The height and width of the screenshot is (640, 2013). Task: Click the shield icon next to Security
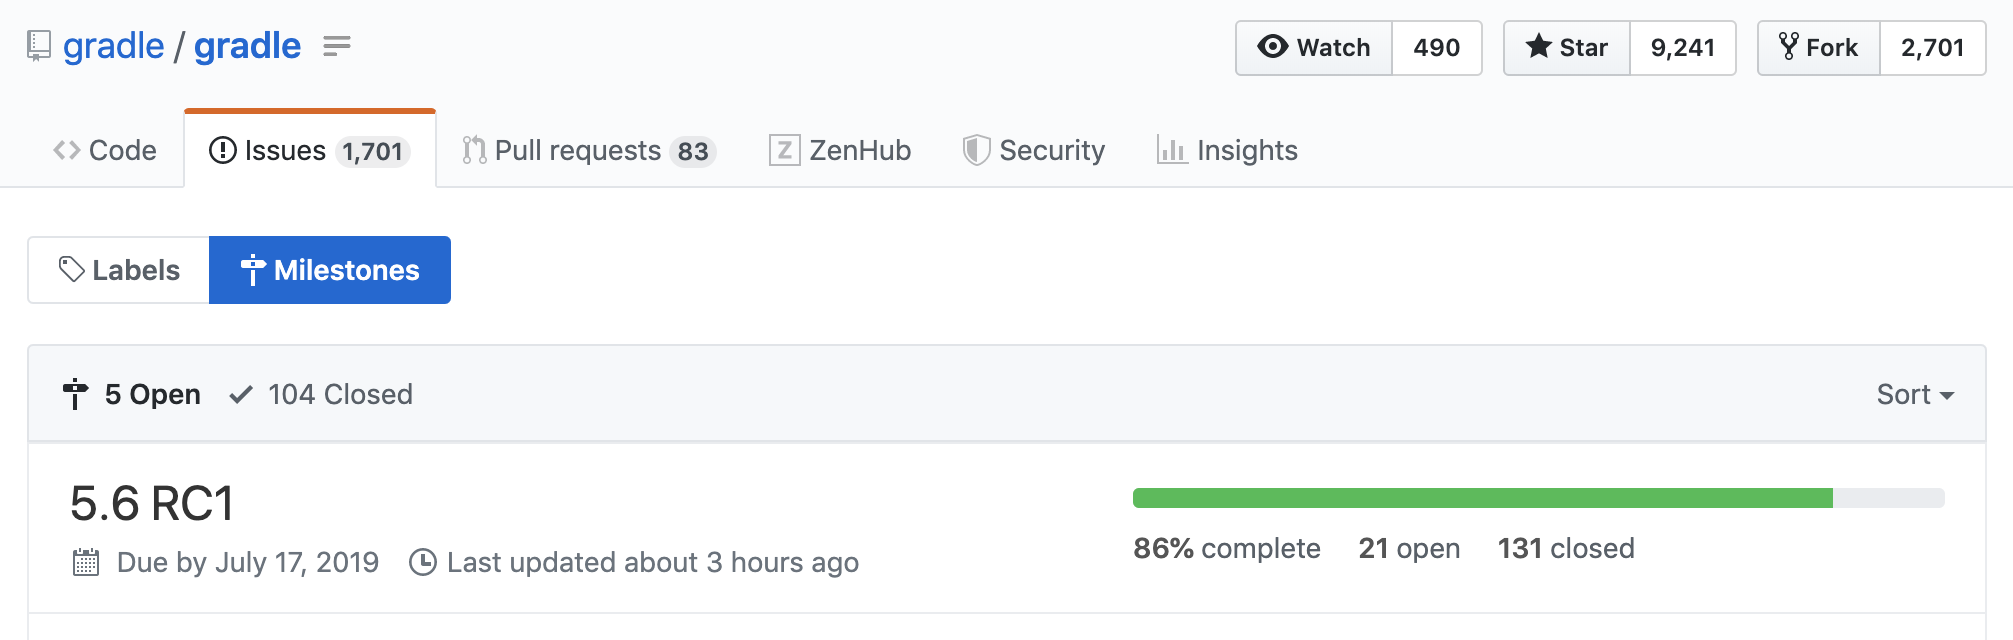click(975, 150)
